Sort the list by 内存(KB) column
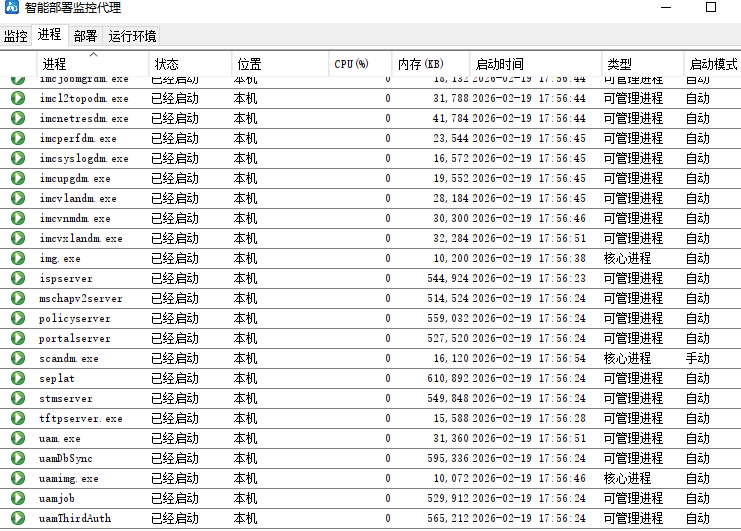Screen dimensions: 741x531 [x=420, y=64]
